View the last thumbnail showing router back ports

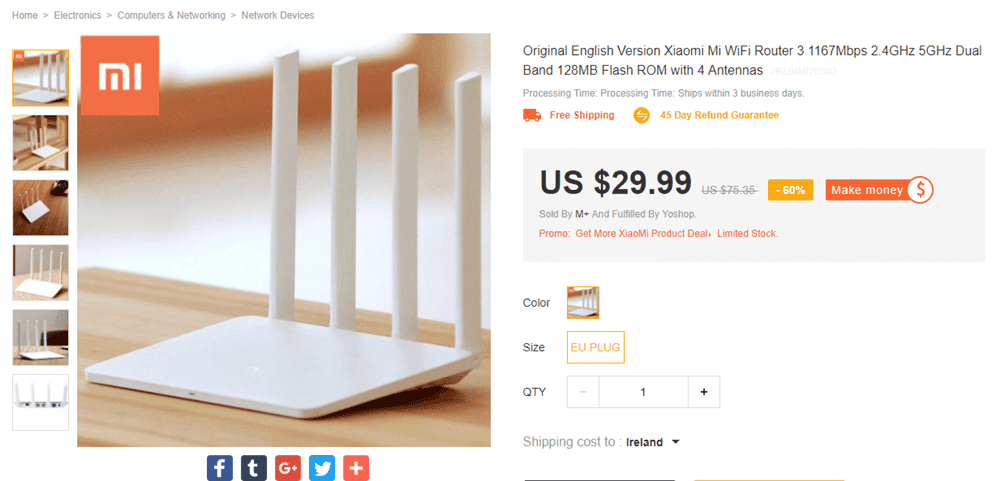click(x=41, y=402)
